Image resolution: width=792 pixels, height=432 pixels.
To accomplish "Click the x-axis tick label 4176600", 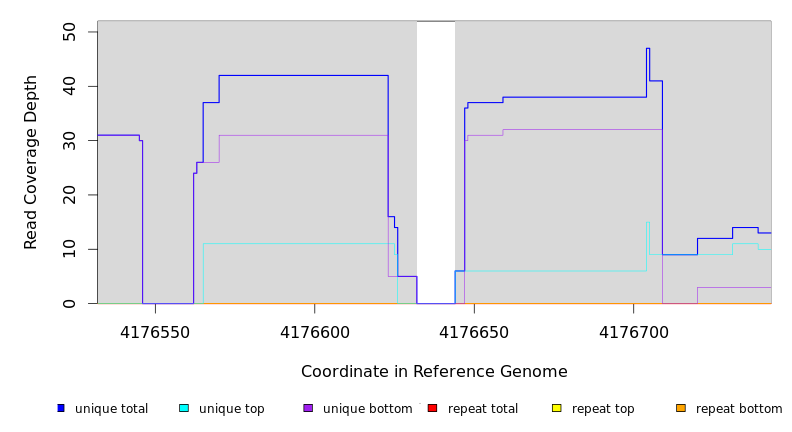I will [314, 331].
